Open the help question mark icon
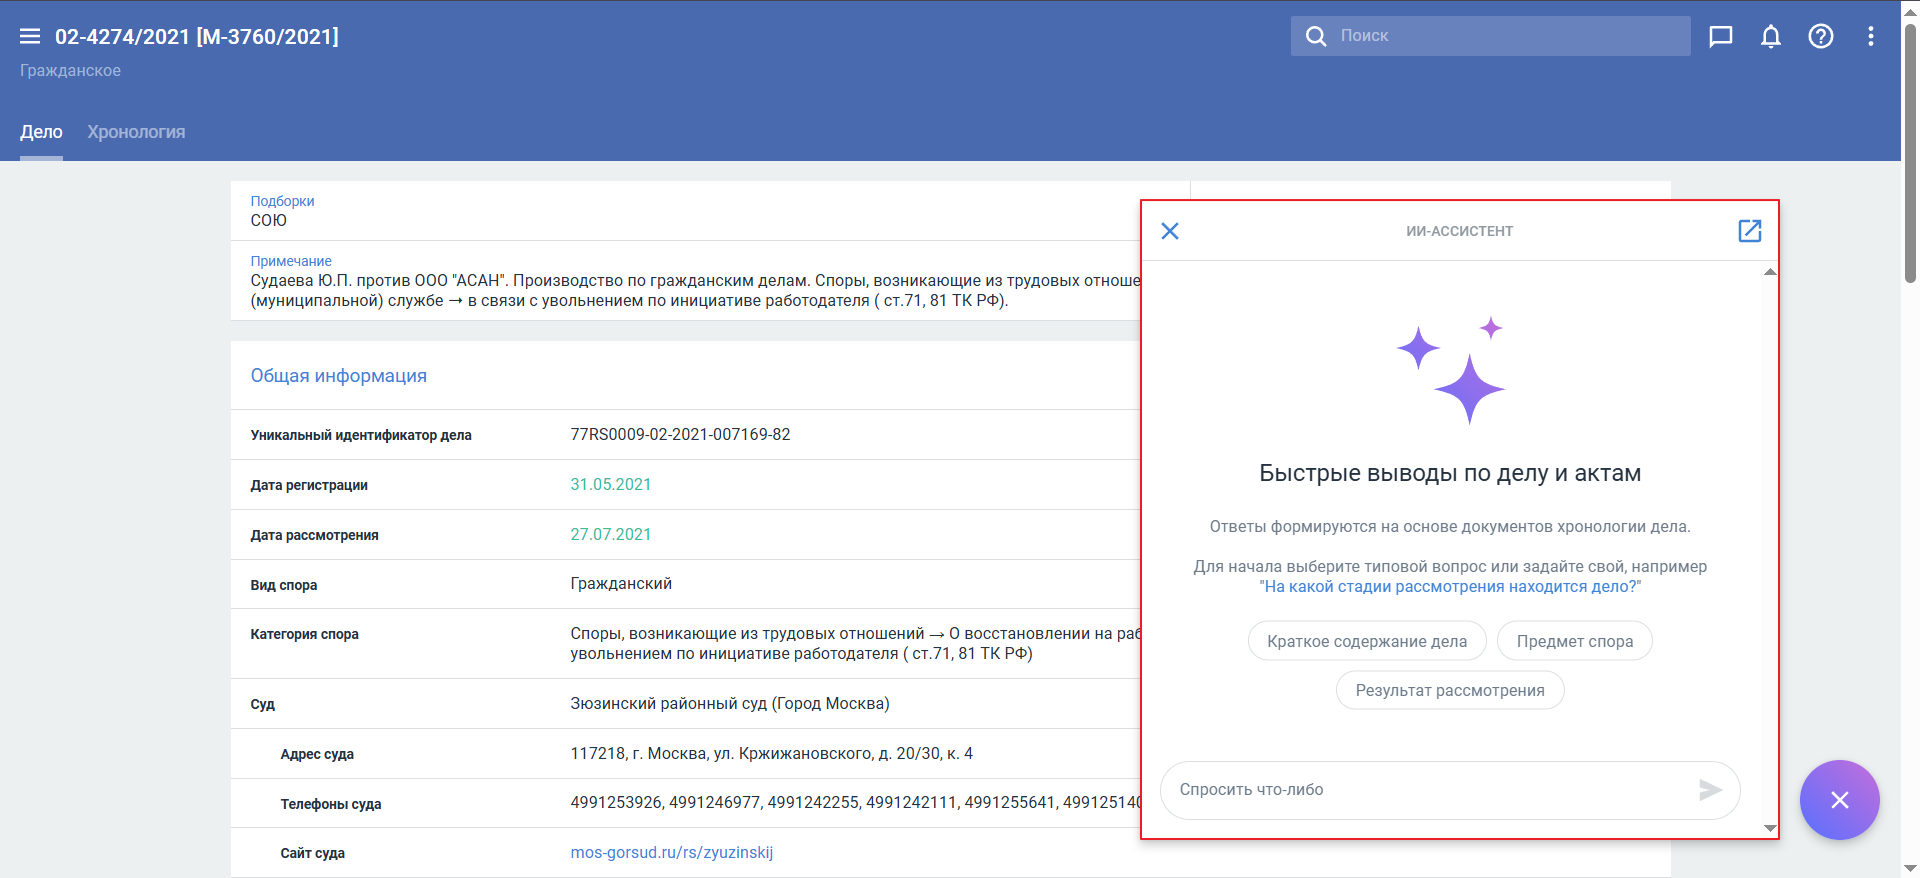 coord(1820,36)
